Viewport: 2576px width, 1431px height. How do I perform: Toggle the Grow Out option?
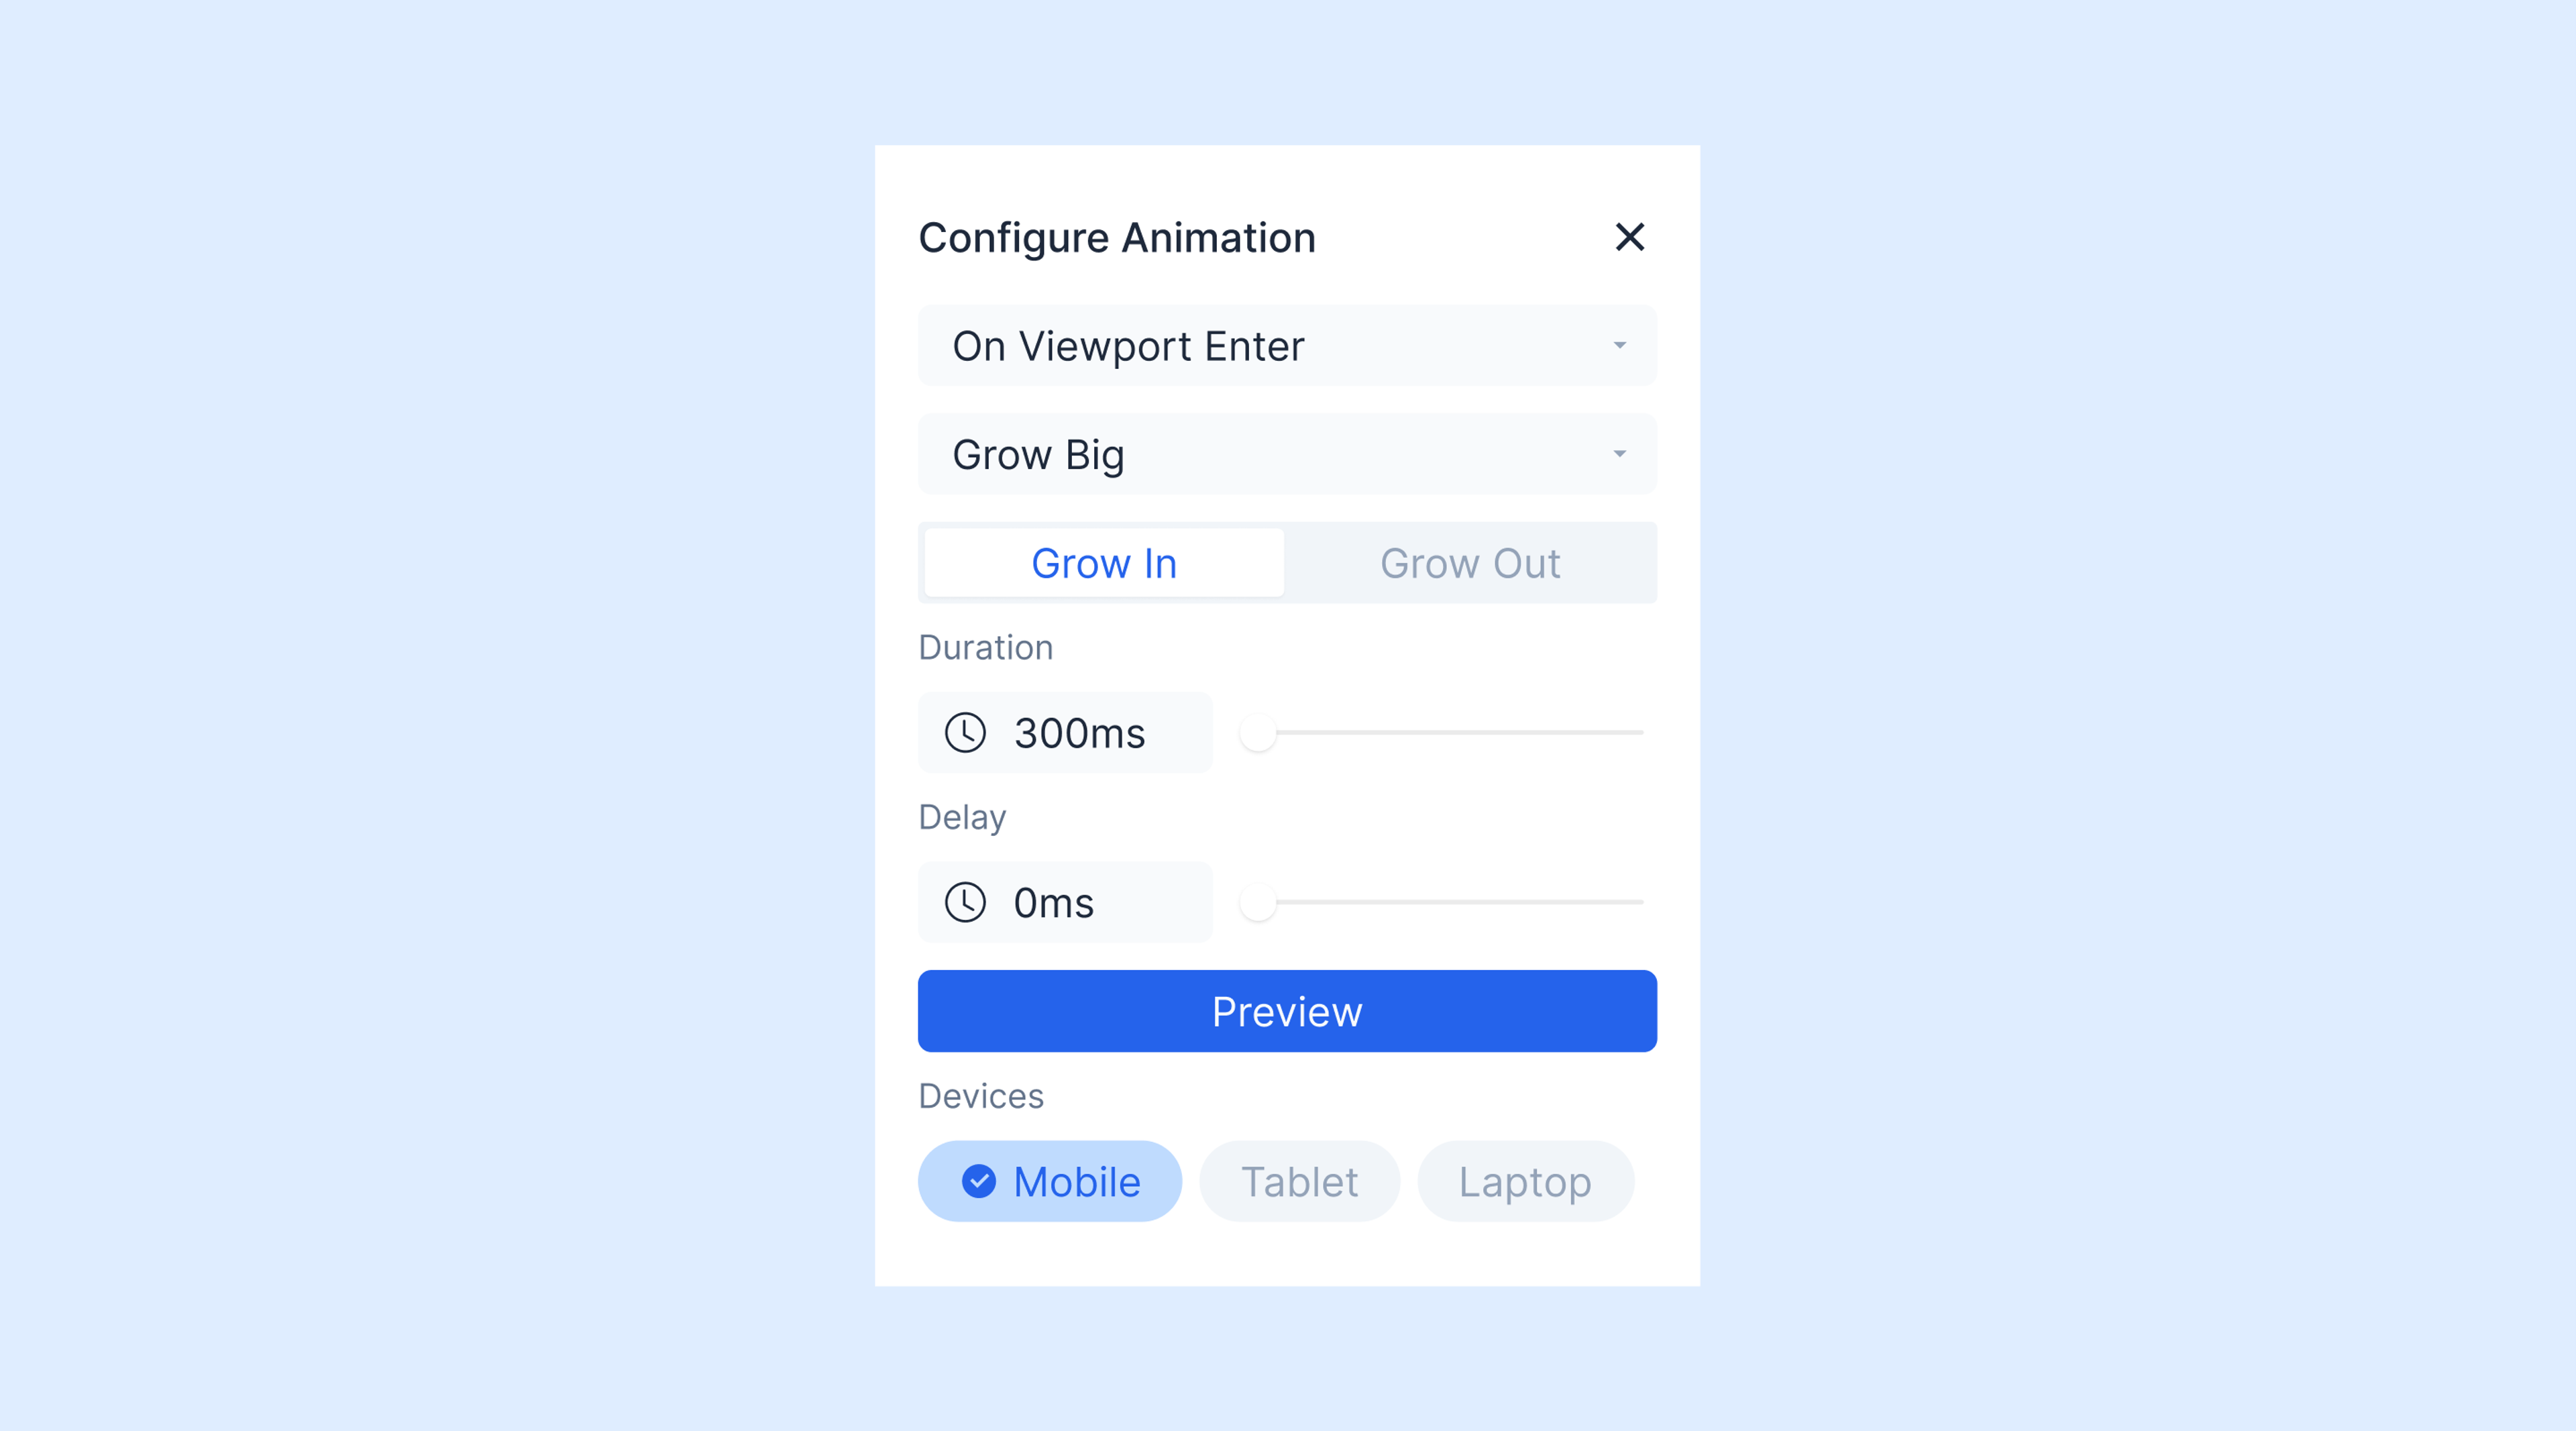(x=1468, y=562)
